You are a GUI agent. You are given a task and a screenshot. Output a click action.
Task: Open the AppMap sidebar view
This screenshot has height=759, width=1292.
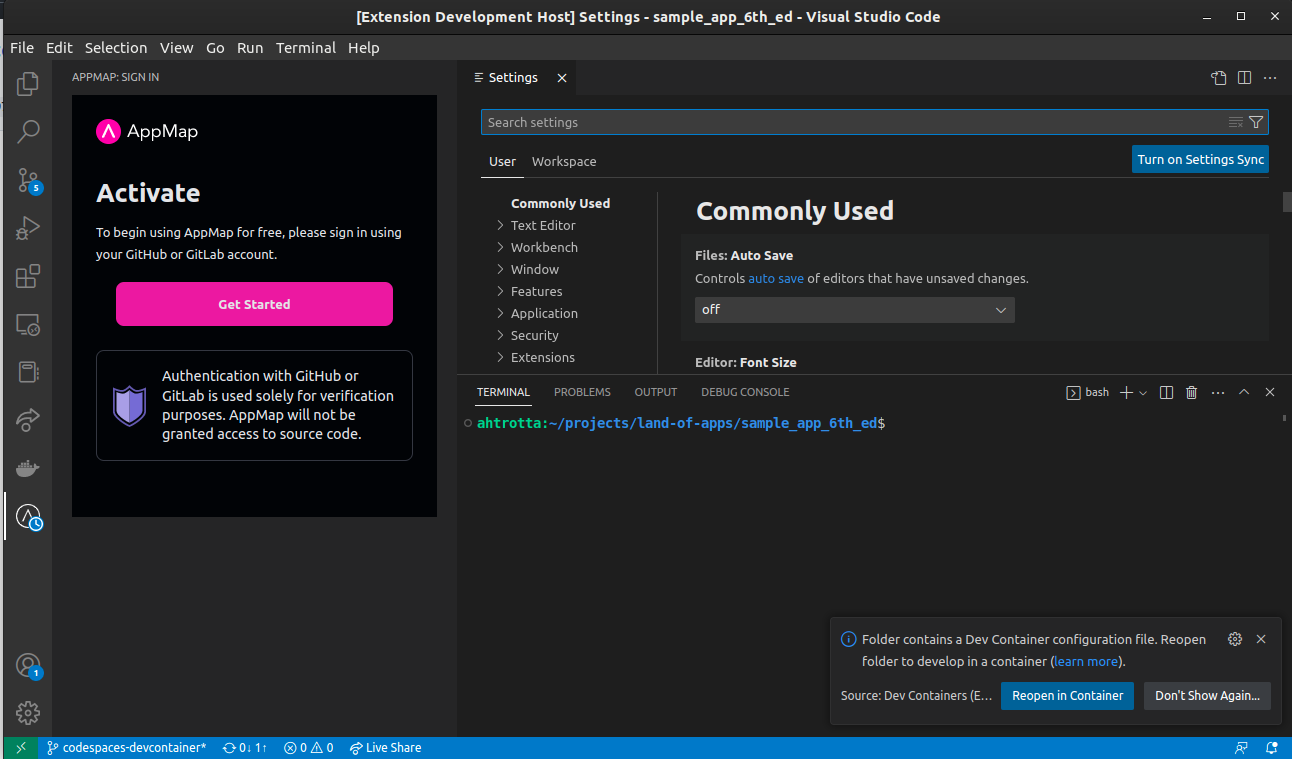click(27, 516)
